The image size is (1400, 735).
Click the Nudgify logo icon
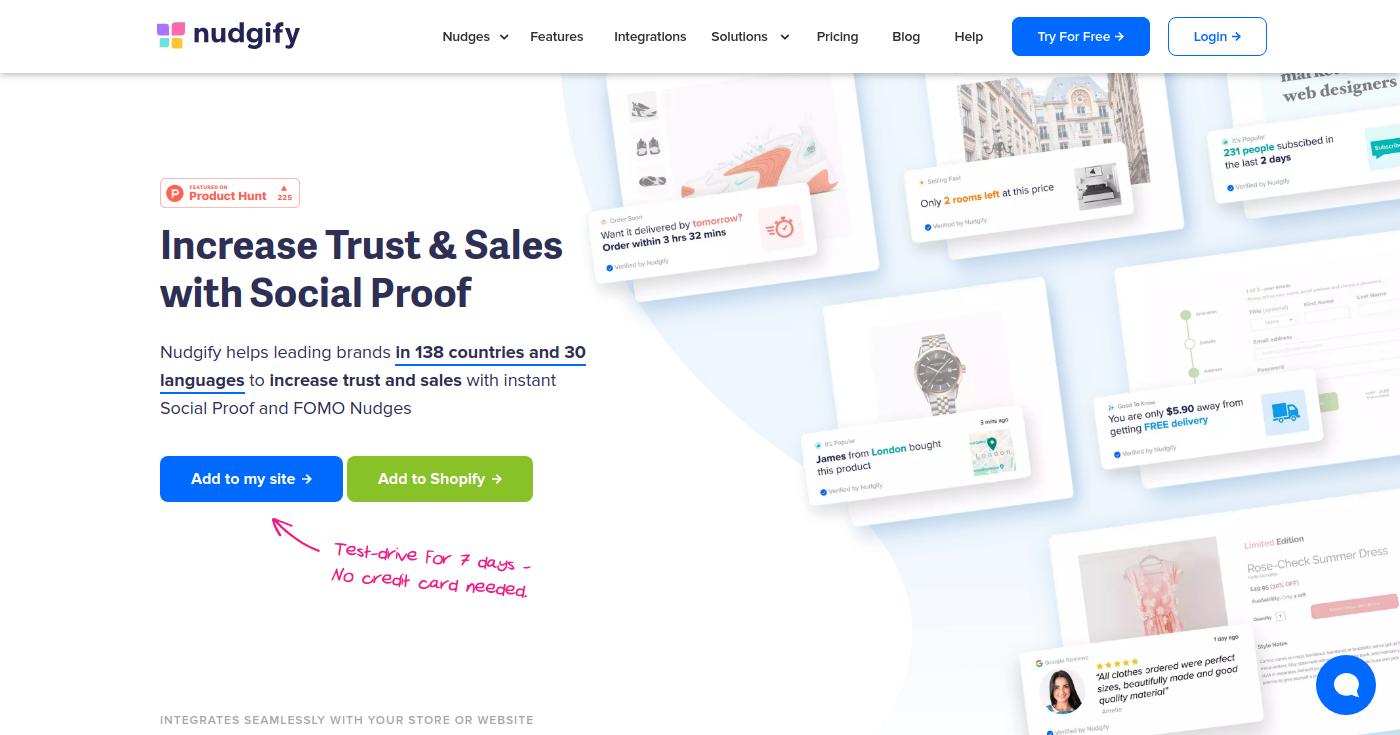[171, 36]
